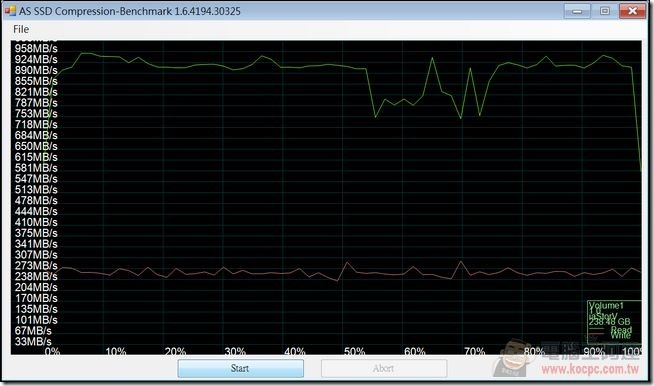Click the 20% mark on horizontal axis
The width and height of the screenshot is (654, 386).
click(x=175, y=351)
